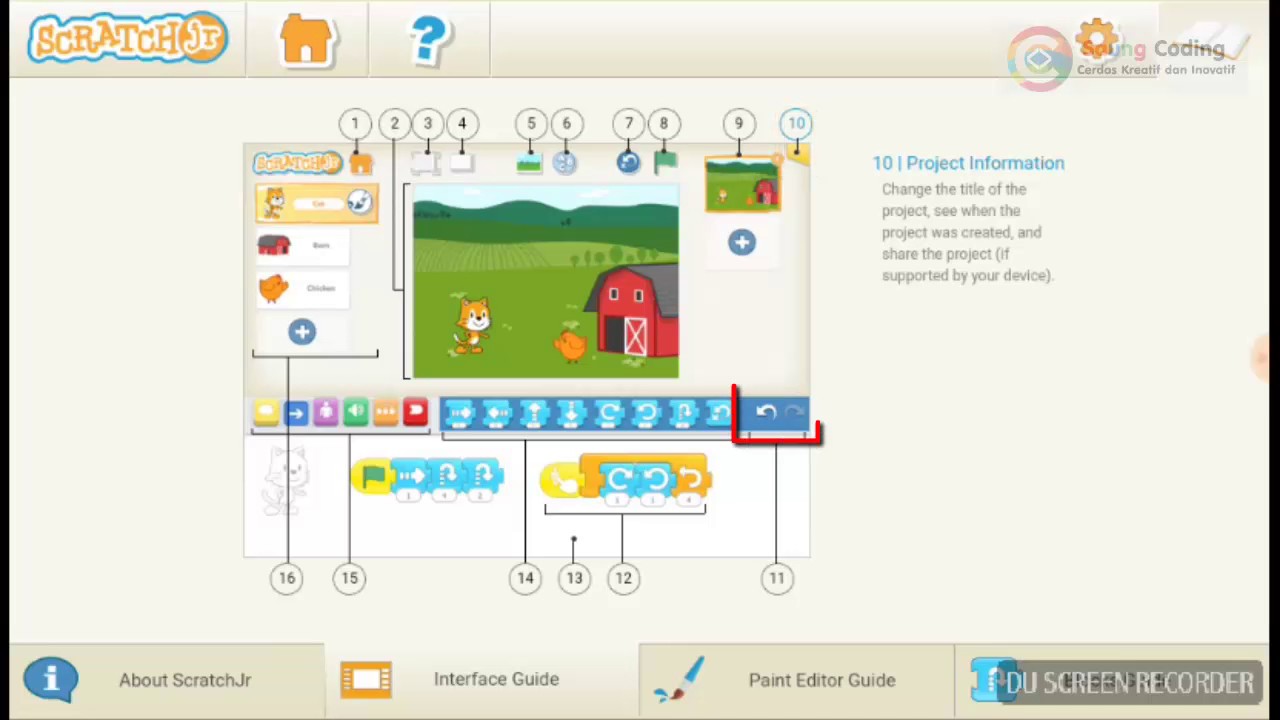
Task: Select guide marker number 3
Action: tap(428, 124)
